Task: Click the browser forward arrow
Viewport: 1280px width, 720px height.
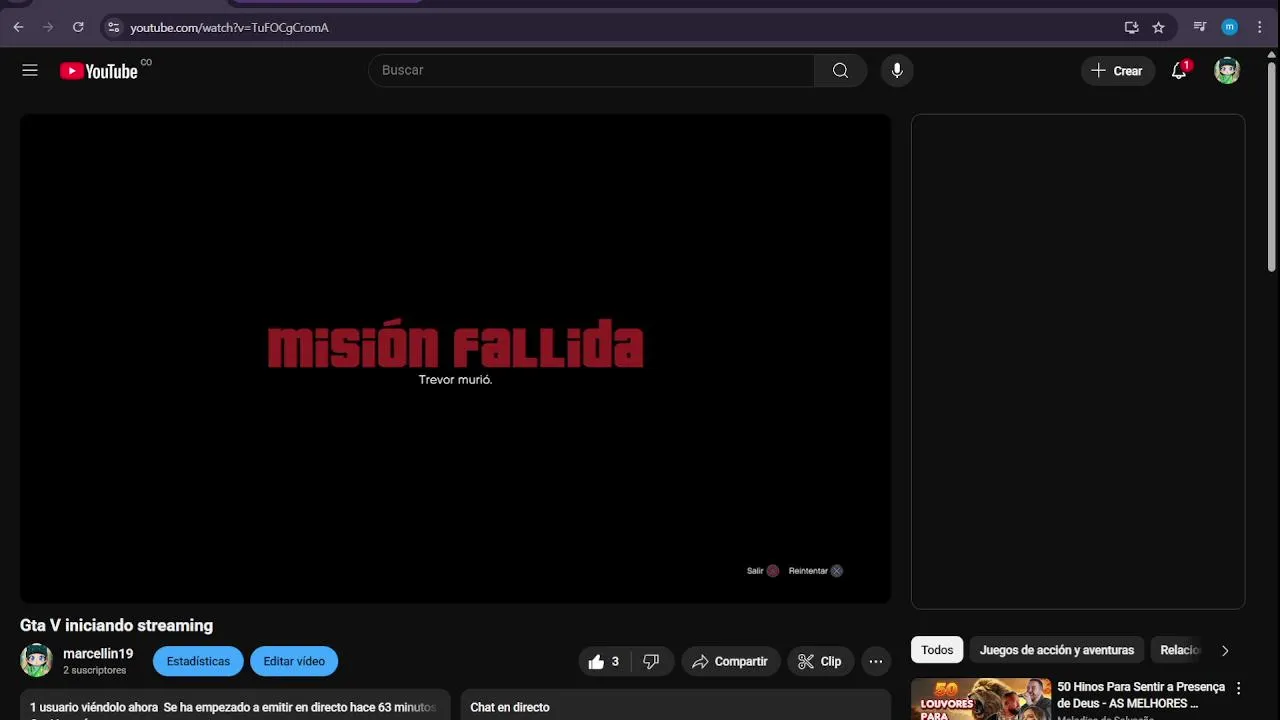Action: [48, 27]
